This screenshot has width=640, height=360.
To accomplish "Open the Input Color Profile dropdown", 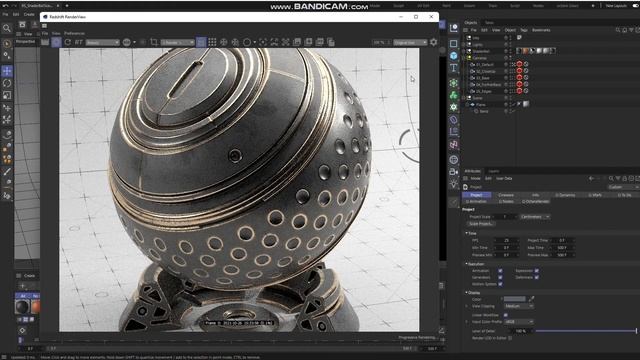I will point(518,322).
